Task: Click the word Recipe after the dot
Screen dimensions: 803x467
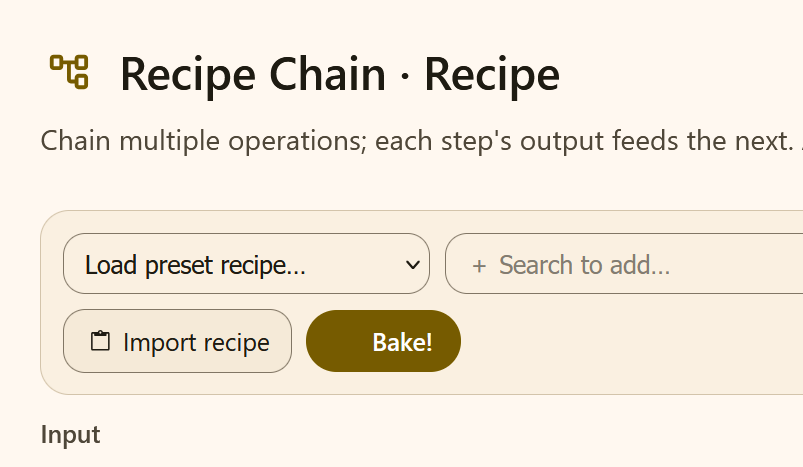Action: (x=492, y=75)
